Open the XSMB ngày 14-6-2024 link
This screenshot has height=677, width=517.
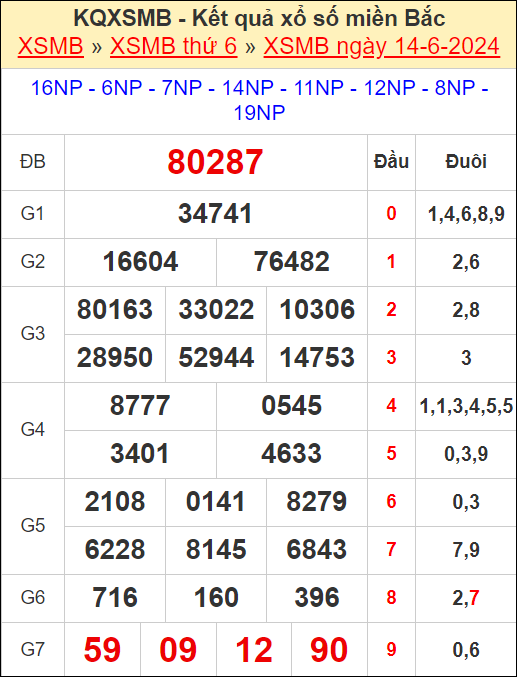(381, 46)
